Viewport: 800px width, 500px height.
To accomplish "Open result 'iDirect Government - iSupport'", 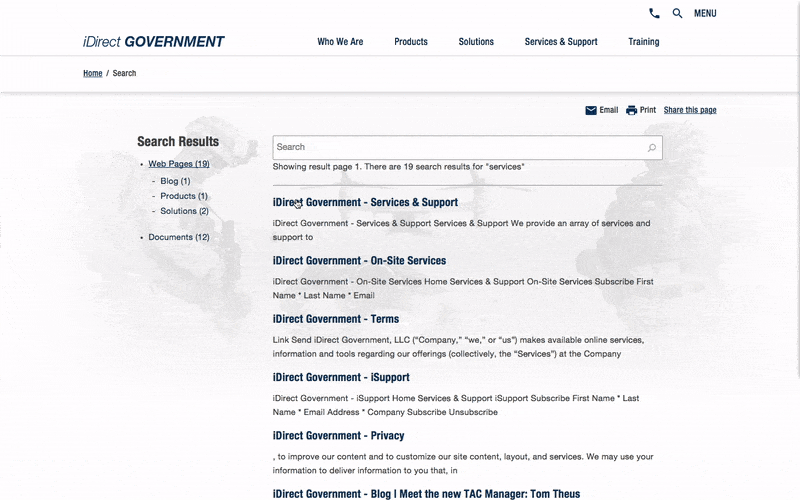I will tap(341, 378).
